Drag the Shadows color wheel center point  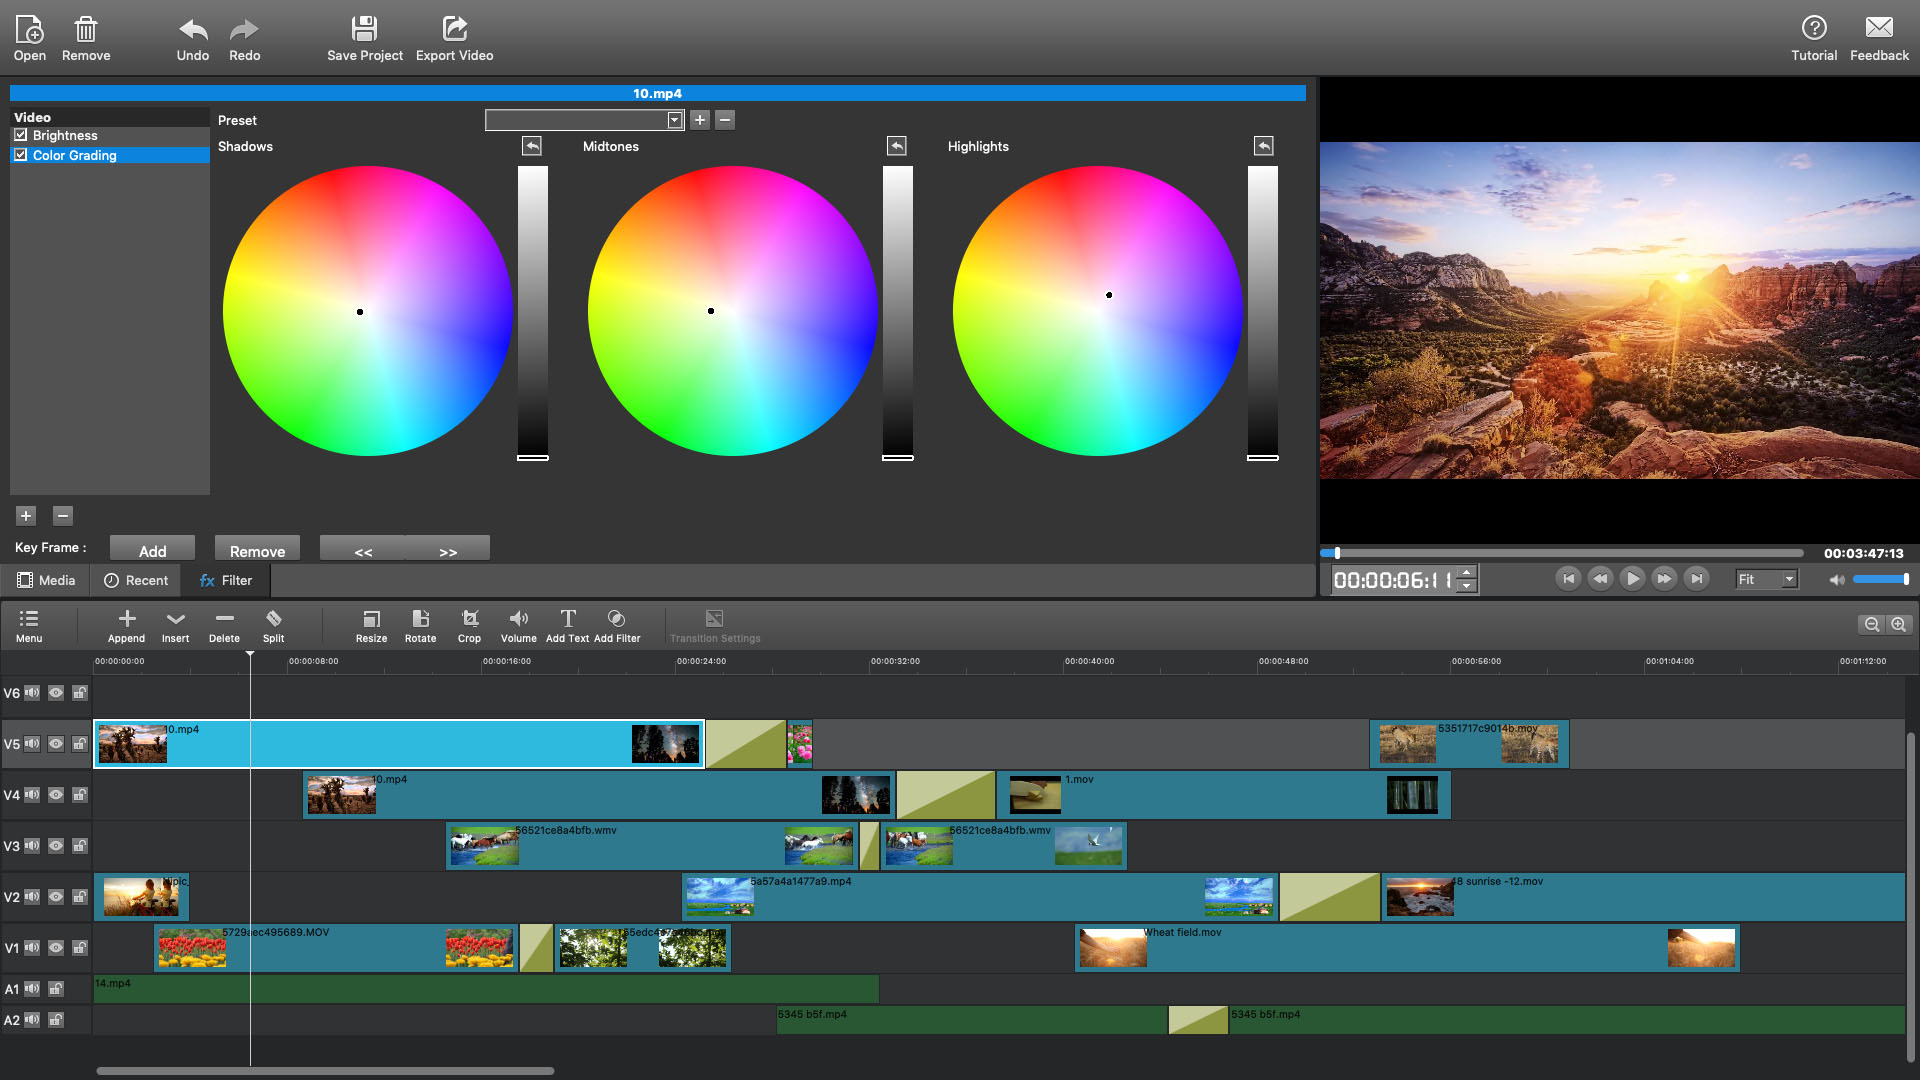point(364,311)
